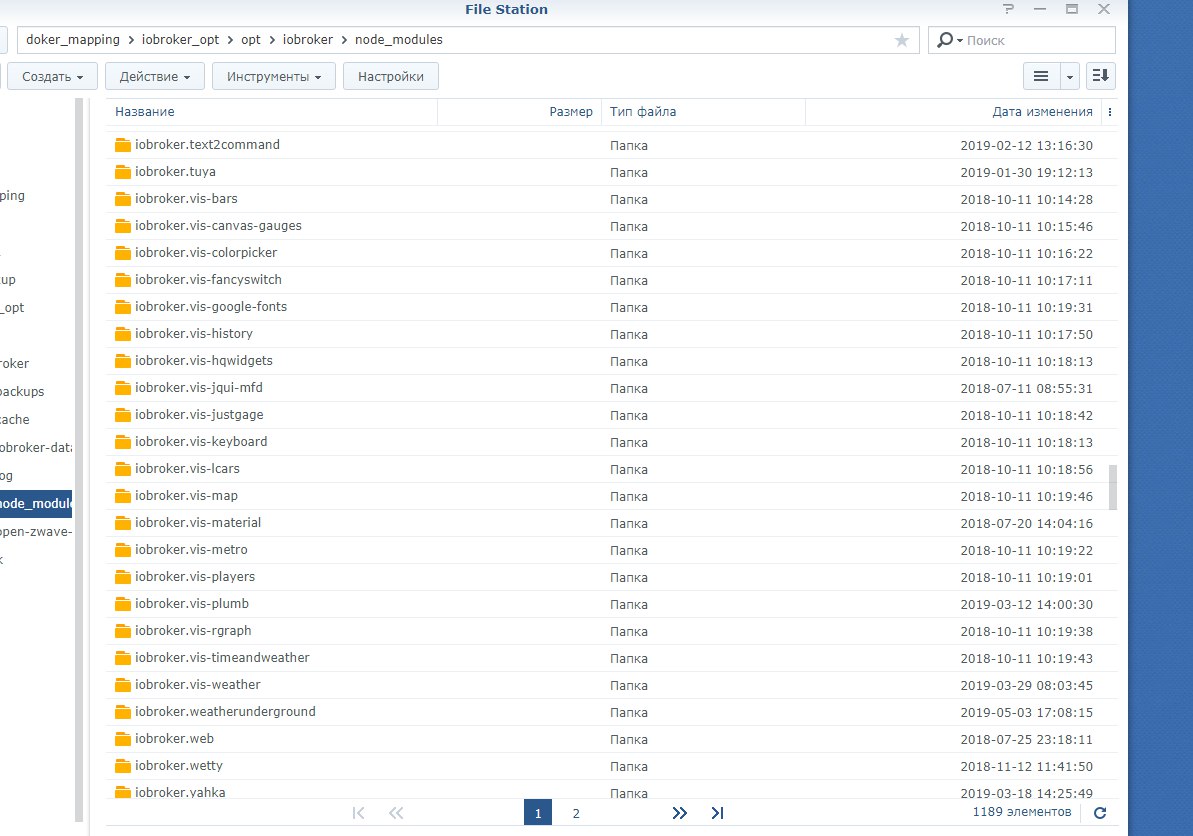Select page 2 in pagination

point(576,813)
